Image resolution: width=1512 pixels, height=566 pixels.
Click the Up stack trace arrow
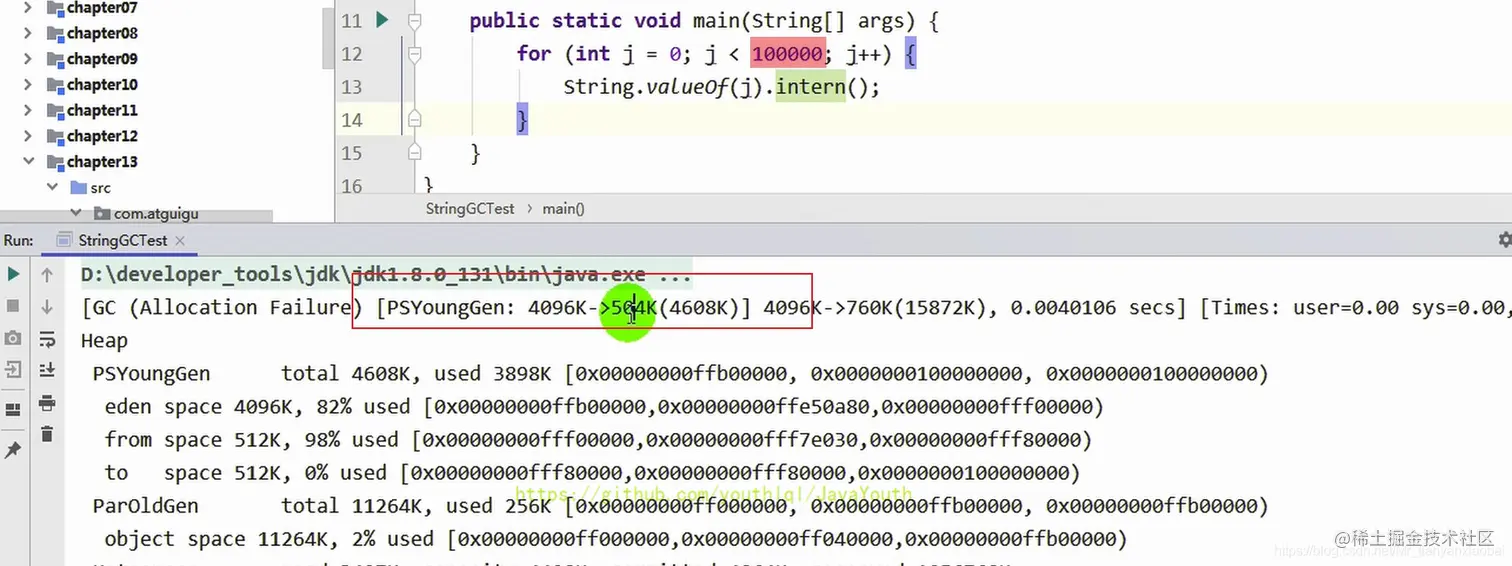pos(47,274)
